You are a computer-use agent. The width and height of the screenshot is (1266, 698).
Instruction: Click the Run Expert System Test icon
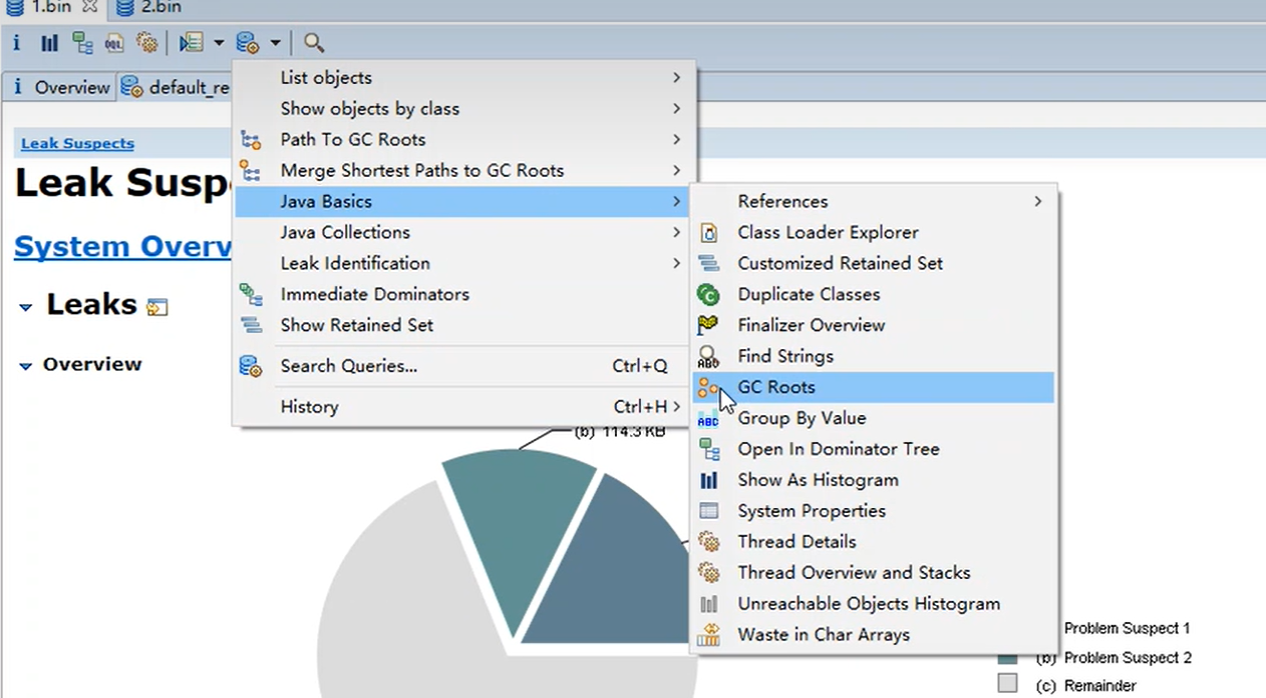tap(191, 43)
